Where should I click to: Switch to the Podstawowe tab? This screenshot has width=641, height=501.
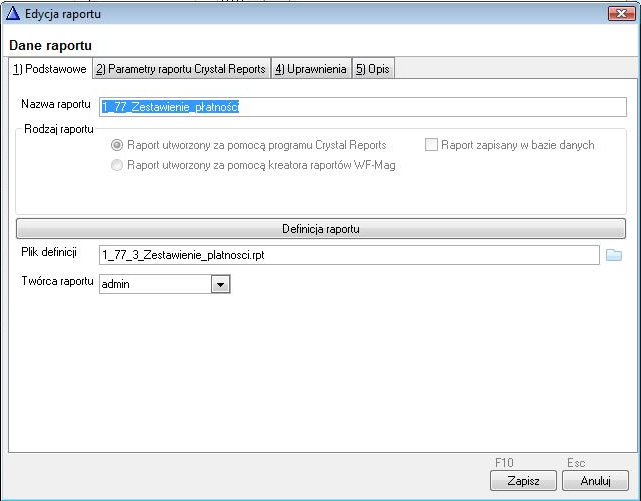49,69
